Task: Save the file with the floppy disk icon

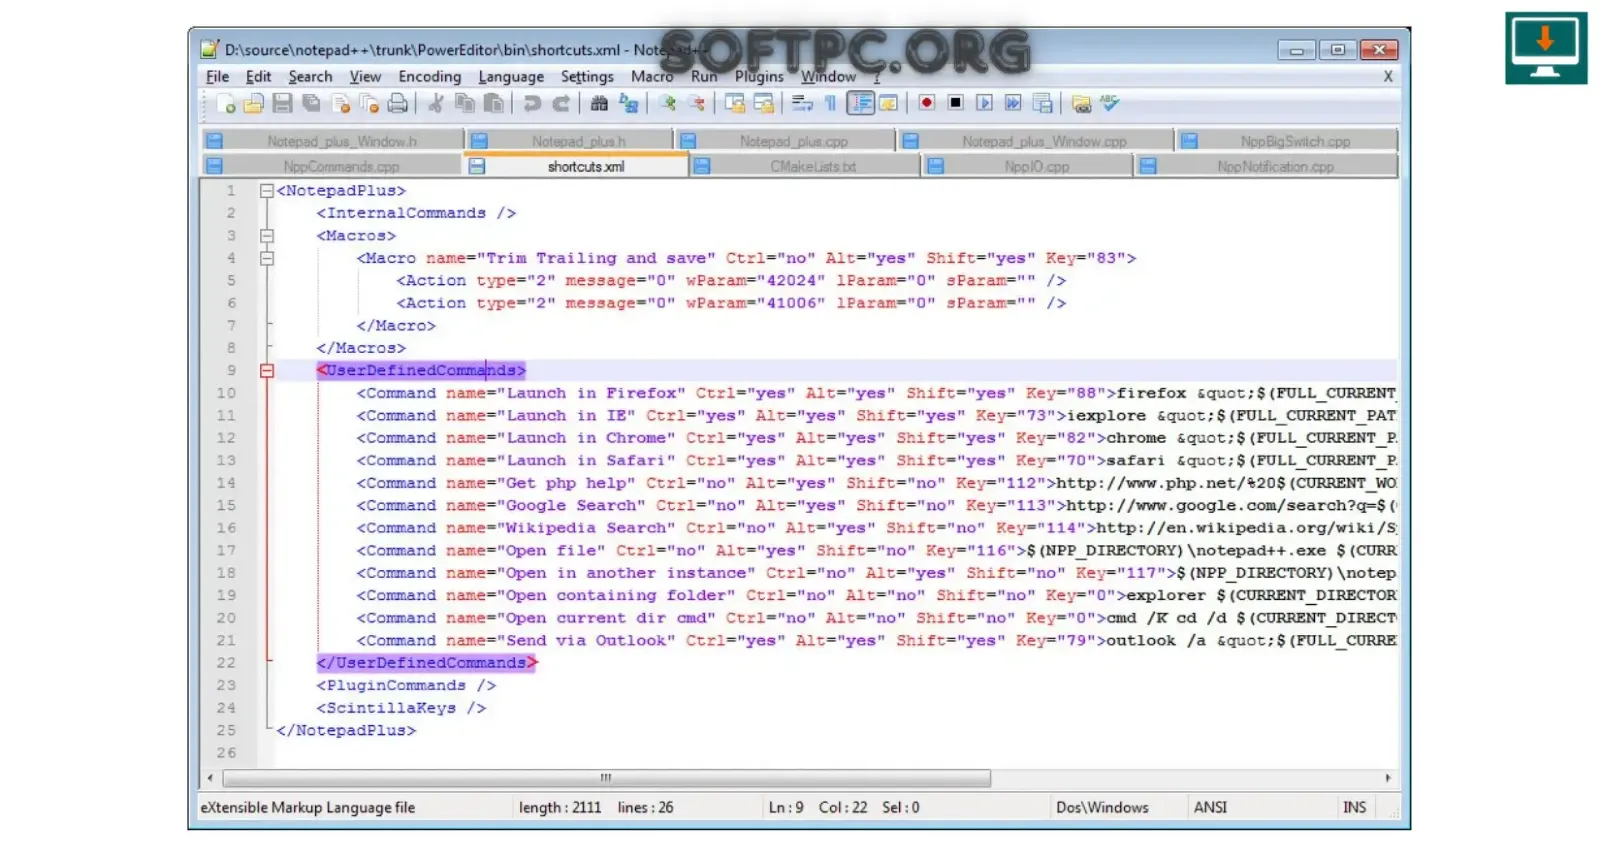Action: coord(282,103)
